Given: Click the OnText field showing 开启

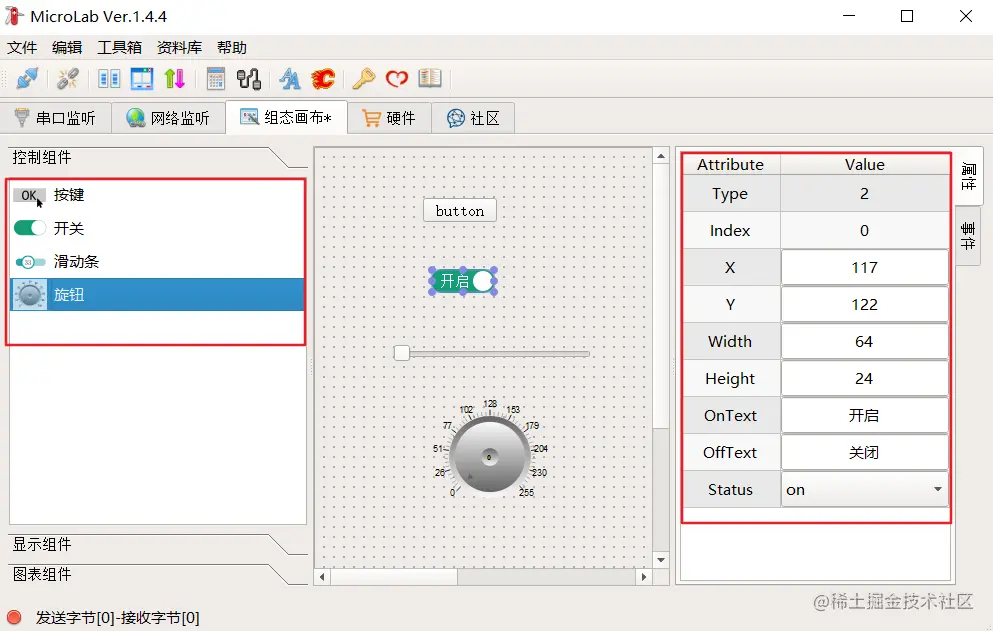Looking at the screenshot, I should 864,416.
